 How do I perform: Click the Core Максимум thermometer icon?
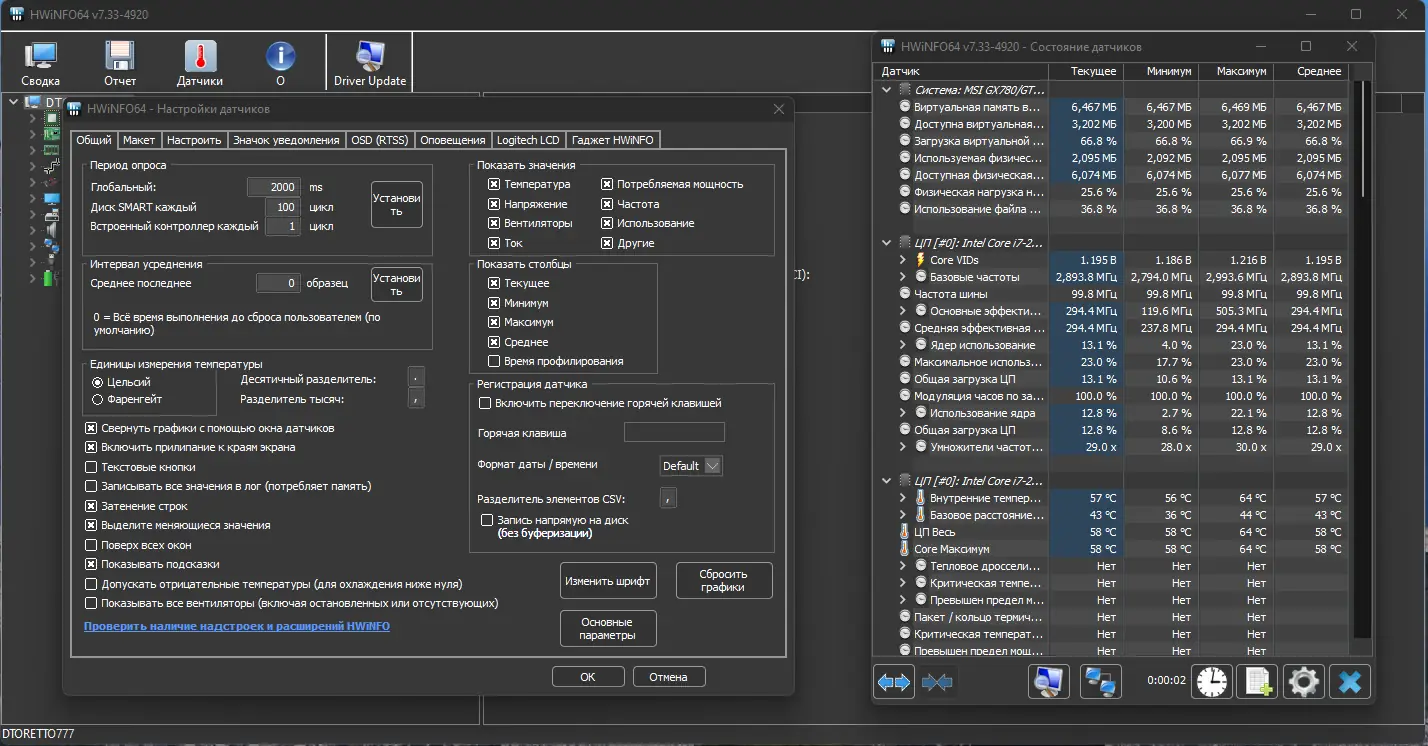coord(905,549)
